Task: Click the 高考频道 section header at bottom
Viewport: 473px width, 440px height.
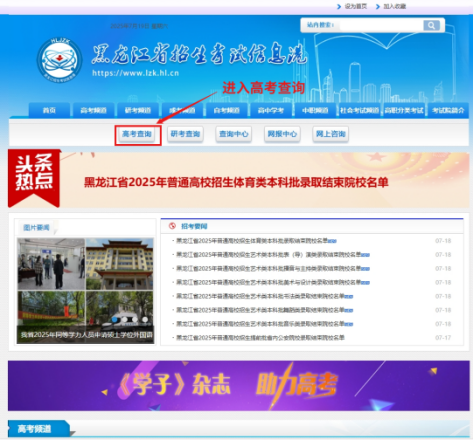Action: pyautogui.click(x=34, y=429)
